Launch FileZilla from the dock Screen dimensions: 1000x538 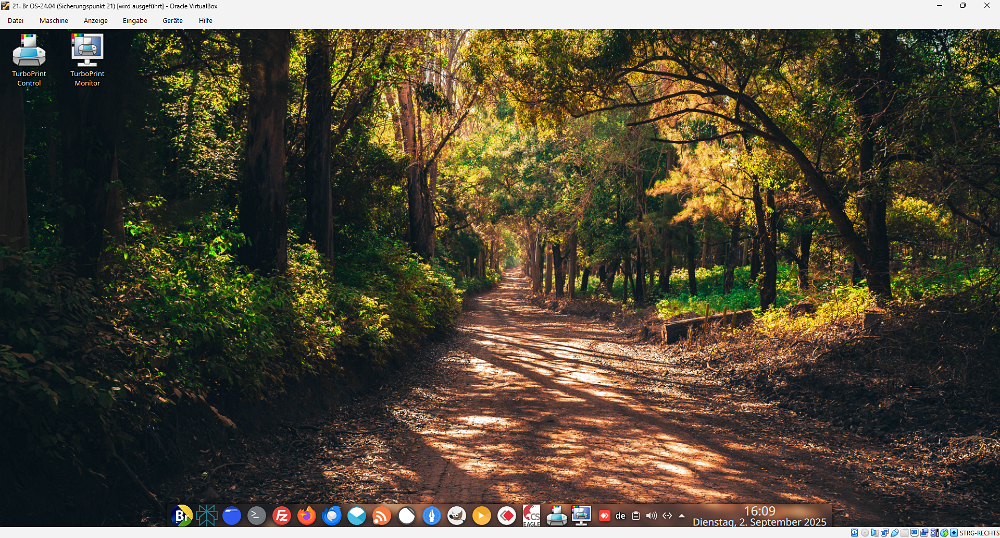click(282, 516)
